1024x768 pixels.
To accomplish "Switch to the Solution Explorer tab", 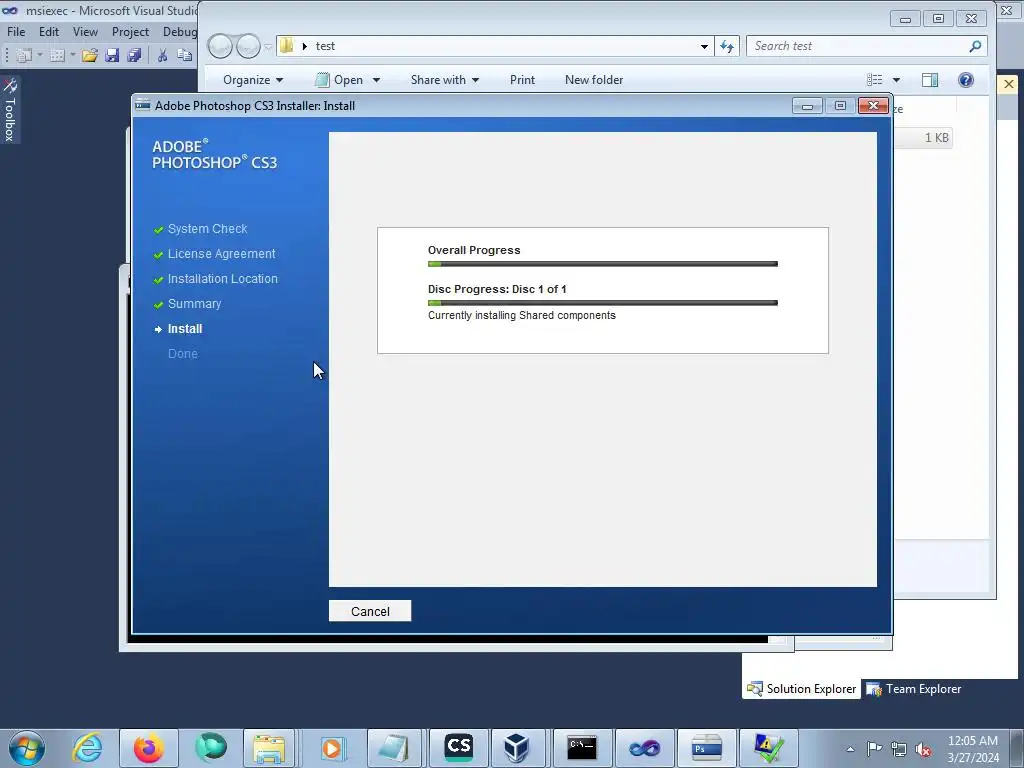I will pos(801,688).
